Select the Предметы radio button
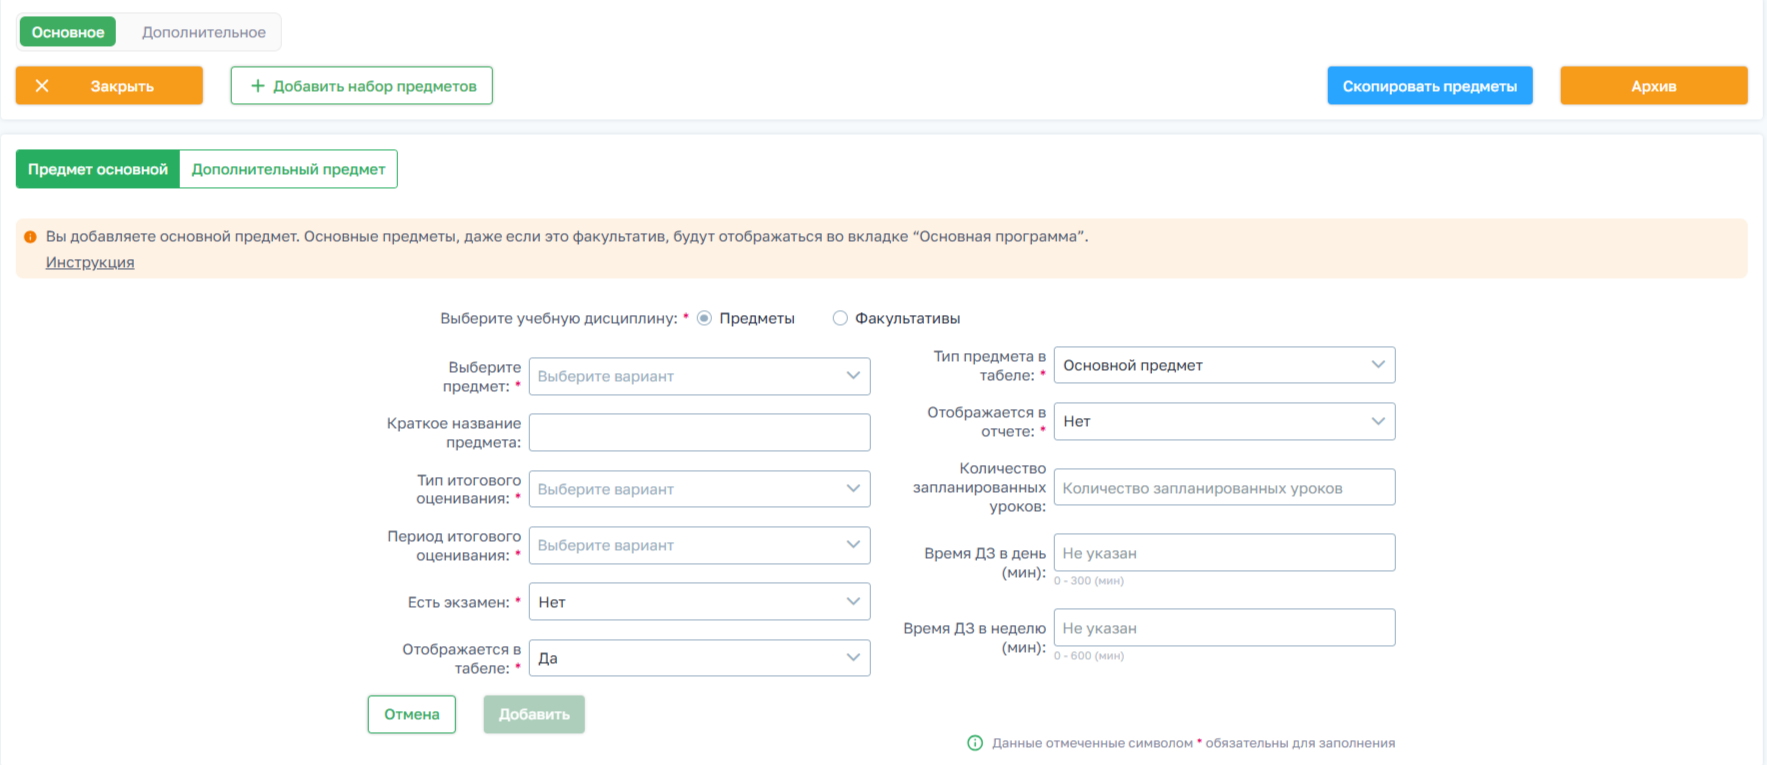 click(x=705, y=318)
